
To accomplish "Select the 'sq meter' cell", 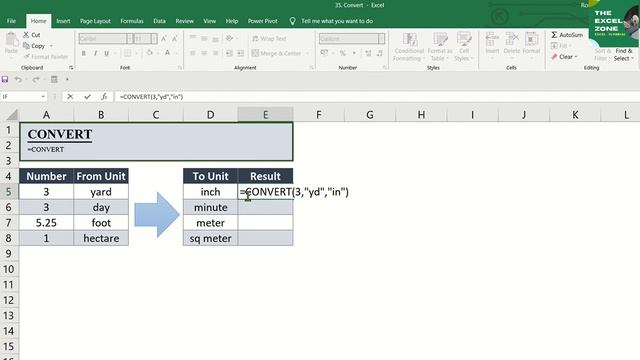I will (x=211, y=238).
